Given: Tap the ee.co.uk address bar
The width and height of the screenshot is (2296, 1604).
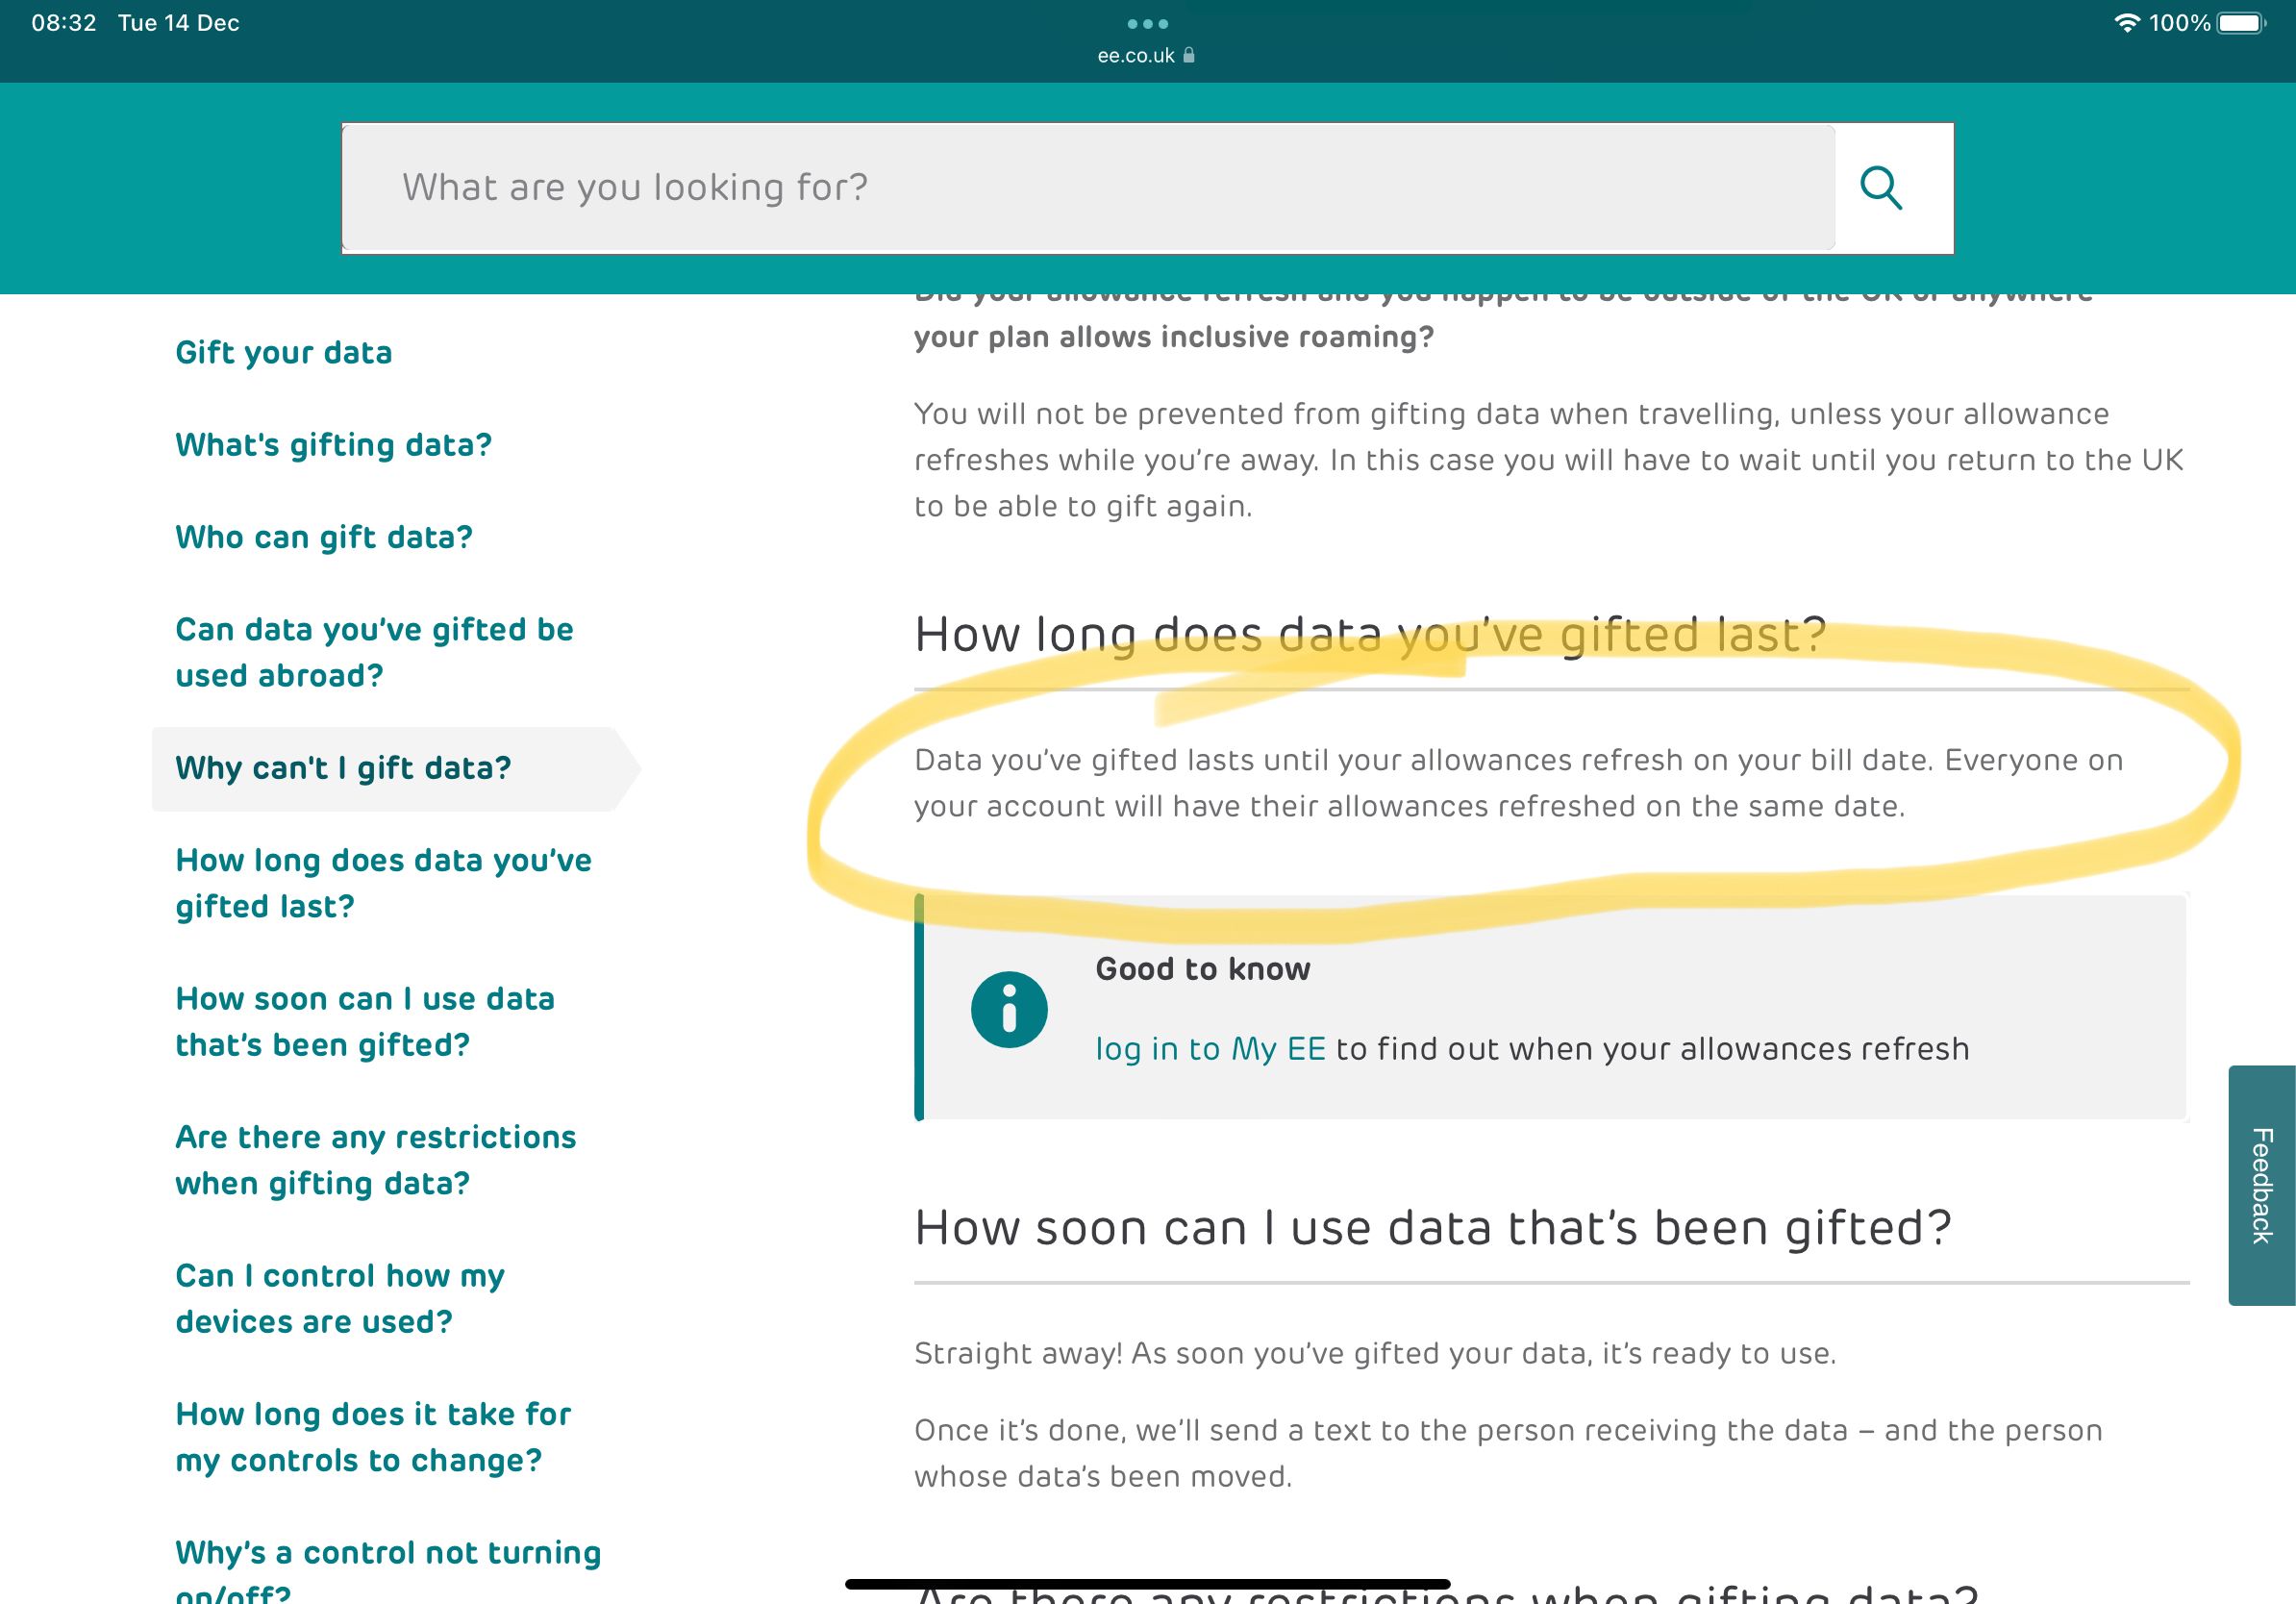Looking at the screenshot, I should [1137, 56].
